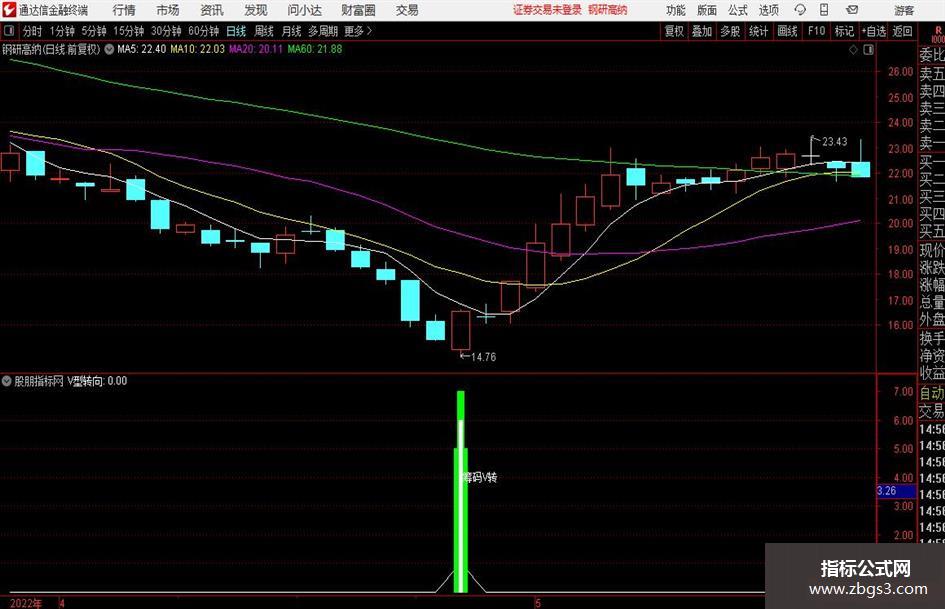Switch to 分时 chart tab
Screen dimensions: 945x609
pyautogui.click(x=33, y=31)
